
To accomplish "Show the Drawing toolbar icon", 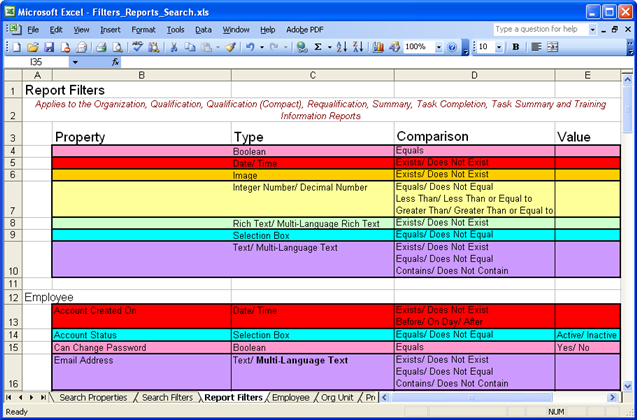I will [394, 47].
